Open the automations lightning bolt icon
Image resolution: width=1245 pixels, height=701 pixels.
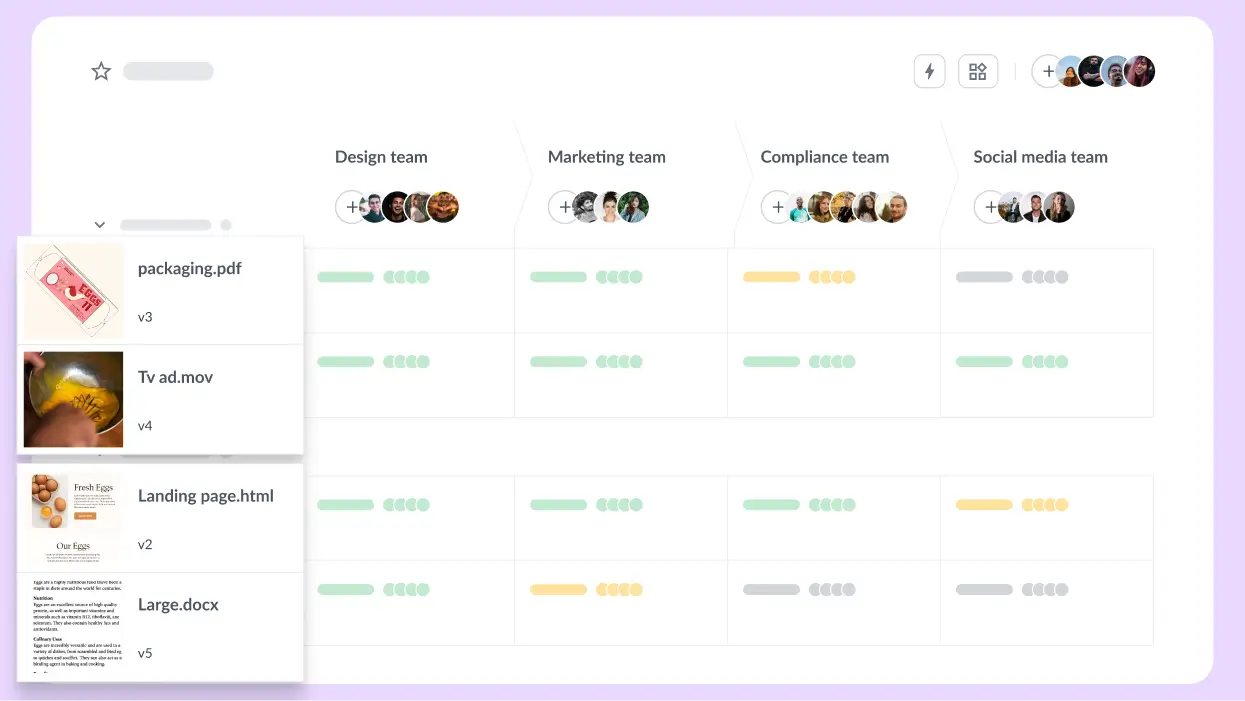(x=929, y=70)
